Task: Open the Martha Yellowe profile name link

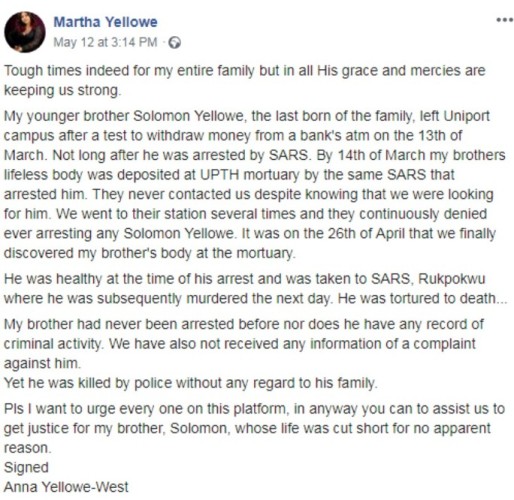Action: (105, 22)
